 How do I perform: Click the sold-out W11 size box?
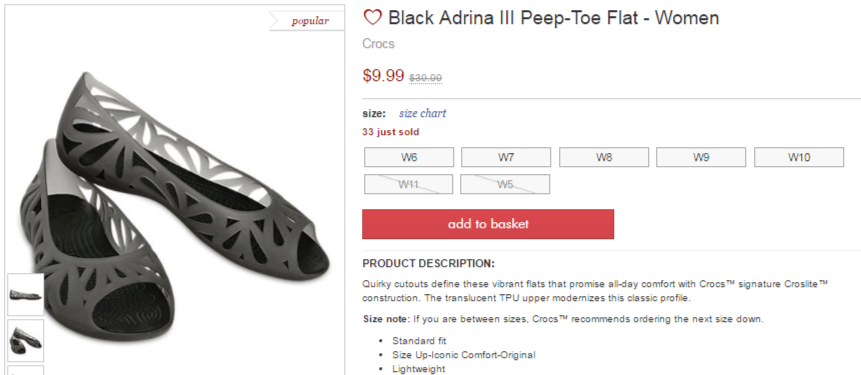tap(409, 184)
